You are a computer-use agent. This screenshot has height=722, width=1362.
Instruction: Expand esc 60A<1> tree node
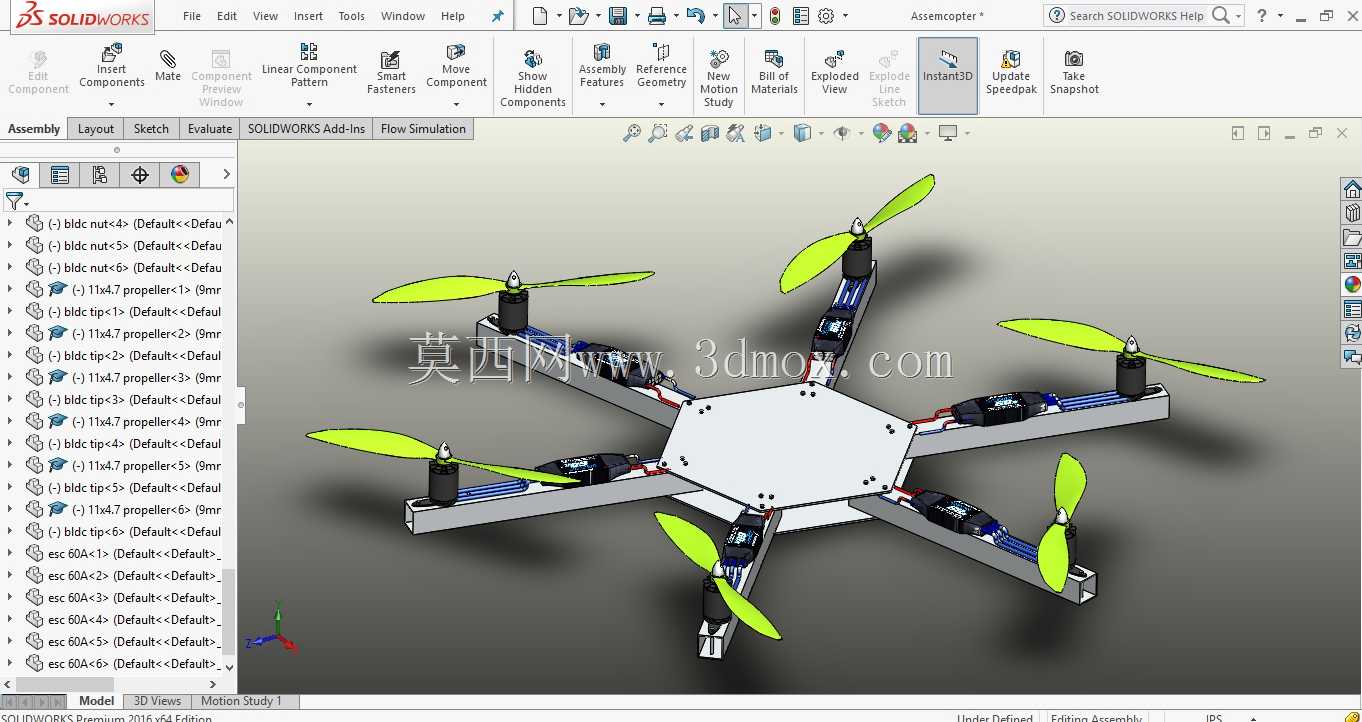pyautogui.click(x=10, y=553)
